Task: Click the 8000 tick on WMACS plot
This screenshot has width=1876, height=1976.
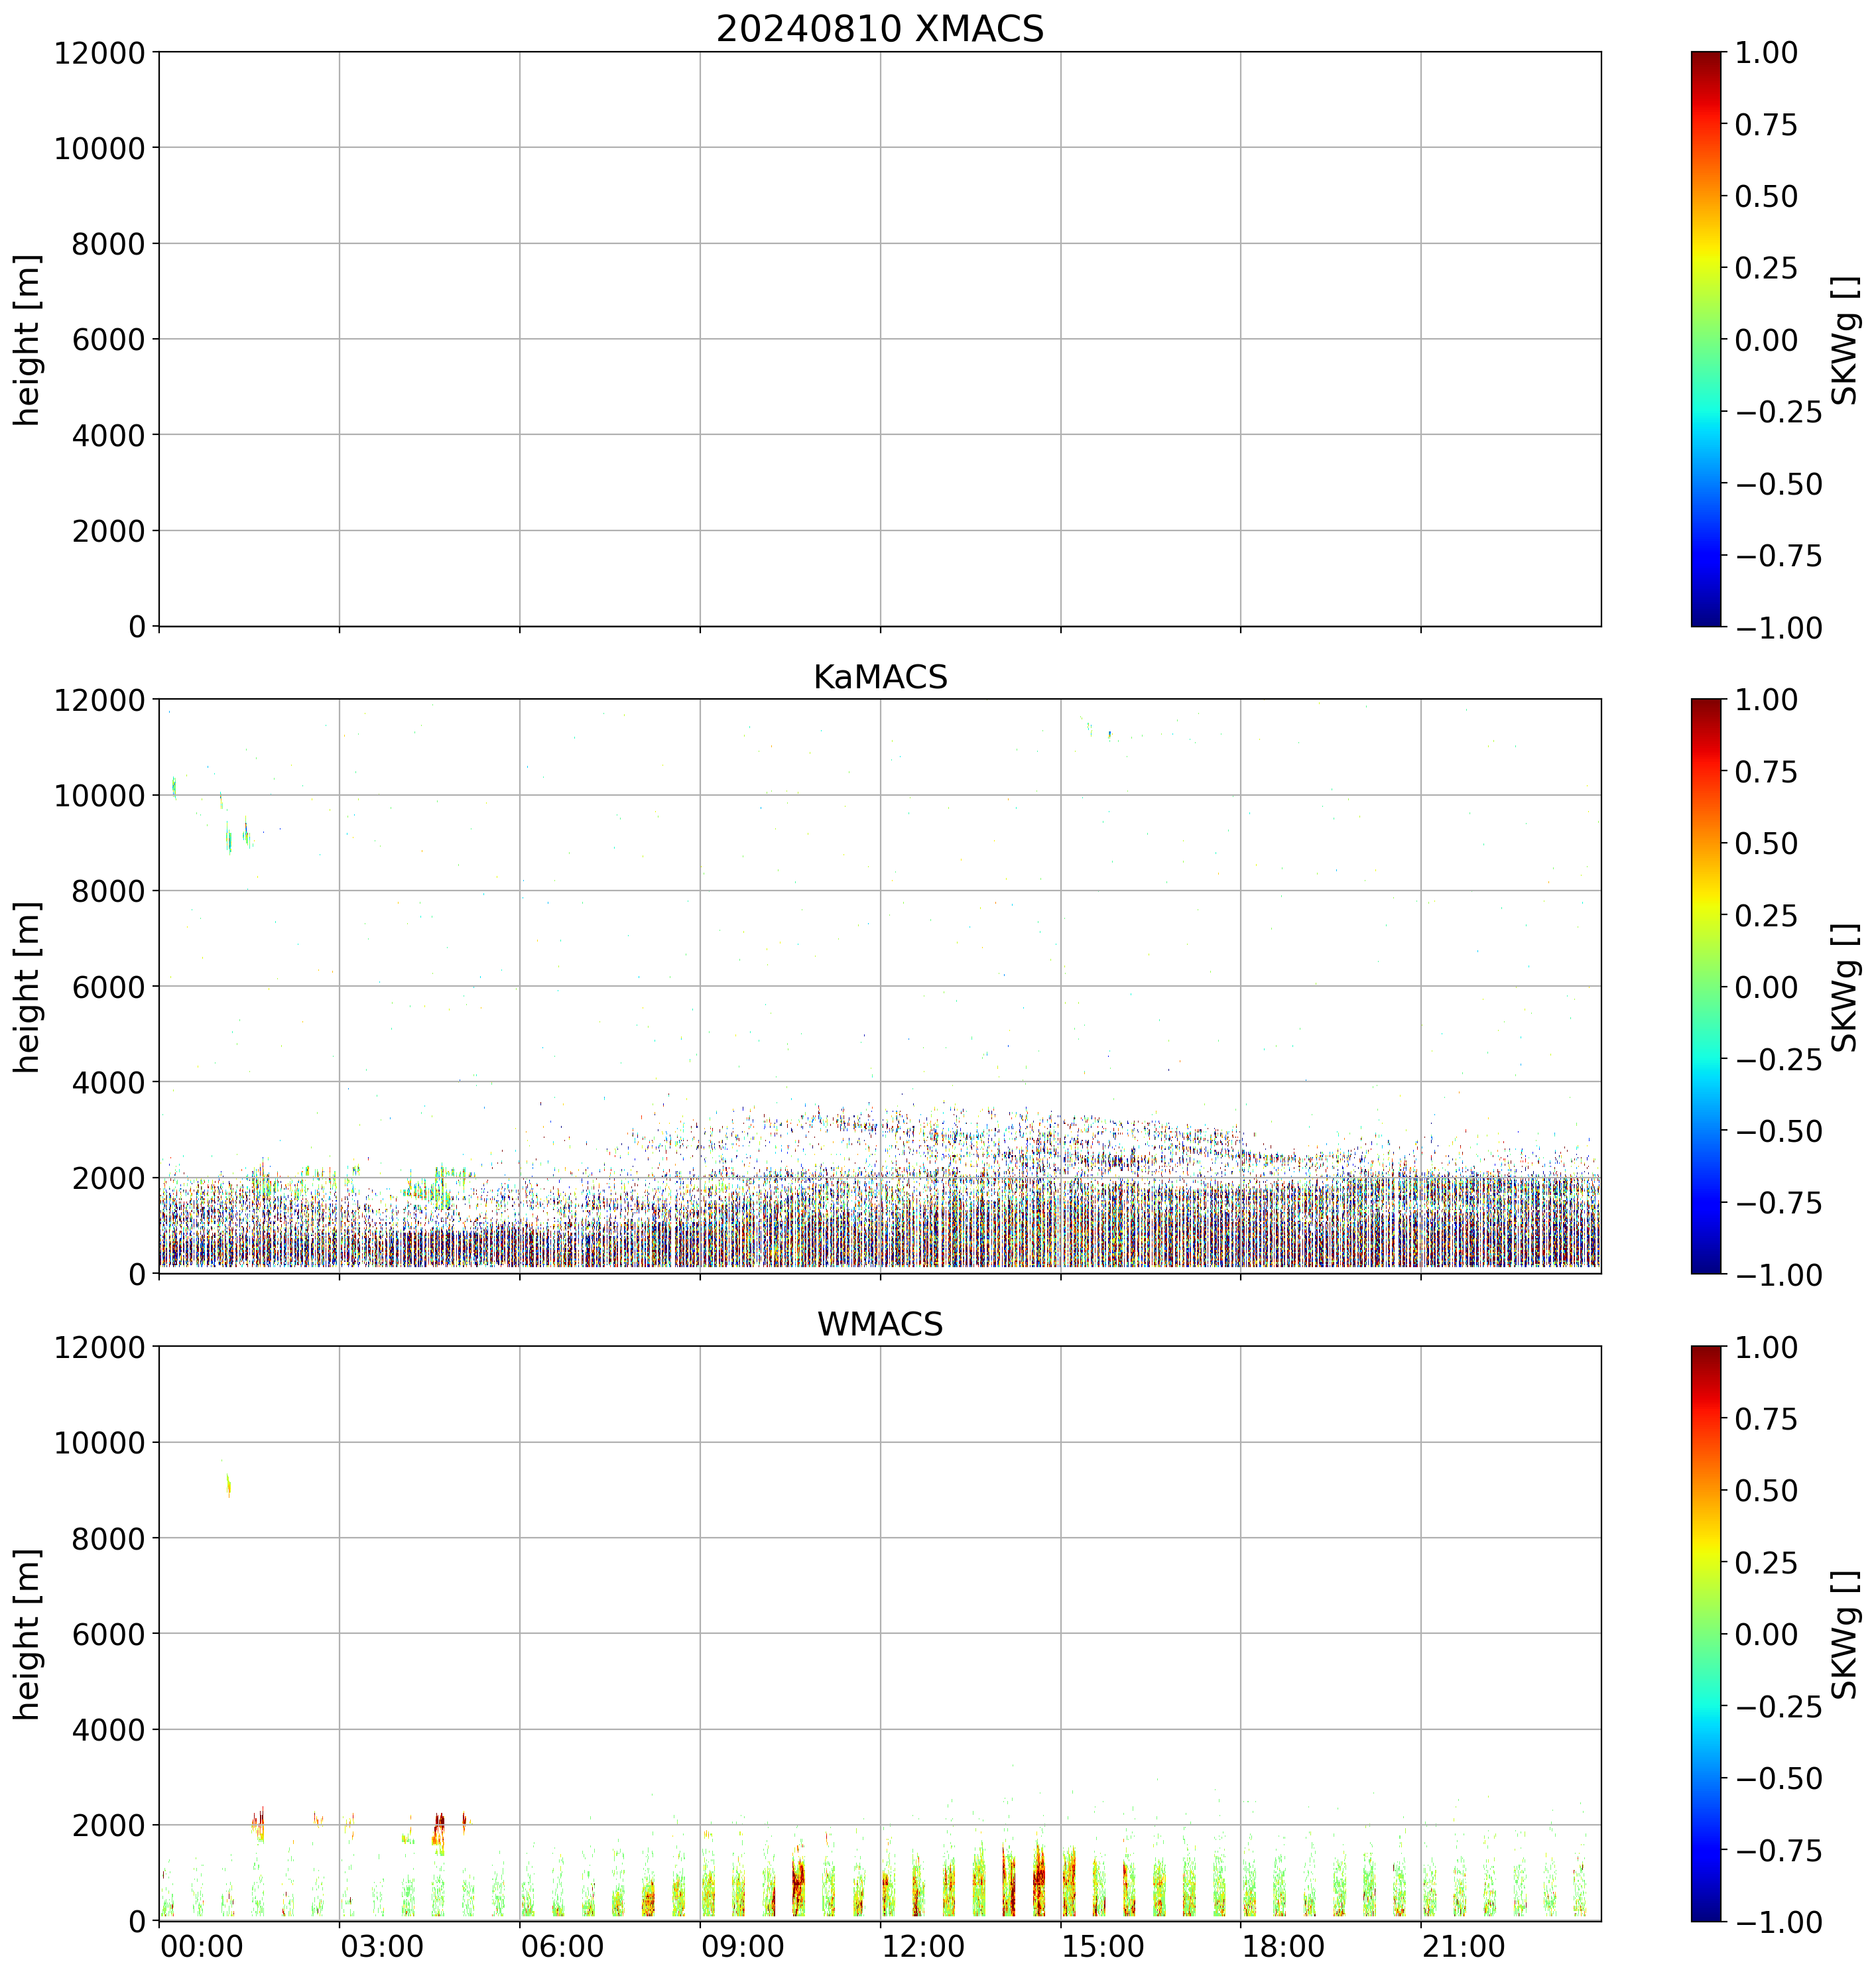Action: click(109, 1538)
